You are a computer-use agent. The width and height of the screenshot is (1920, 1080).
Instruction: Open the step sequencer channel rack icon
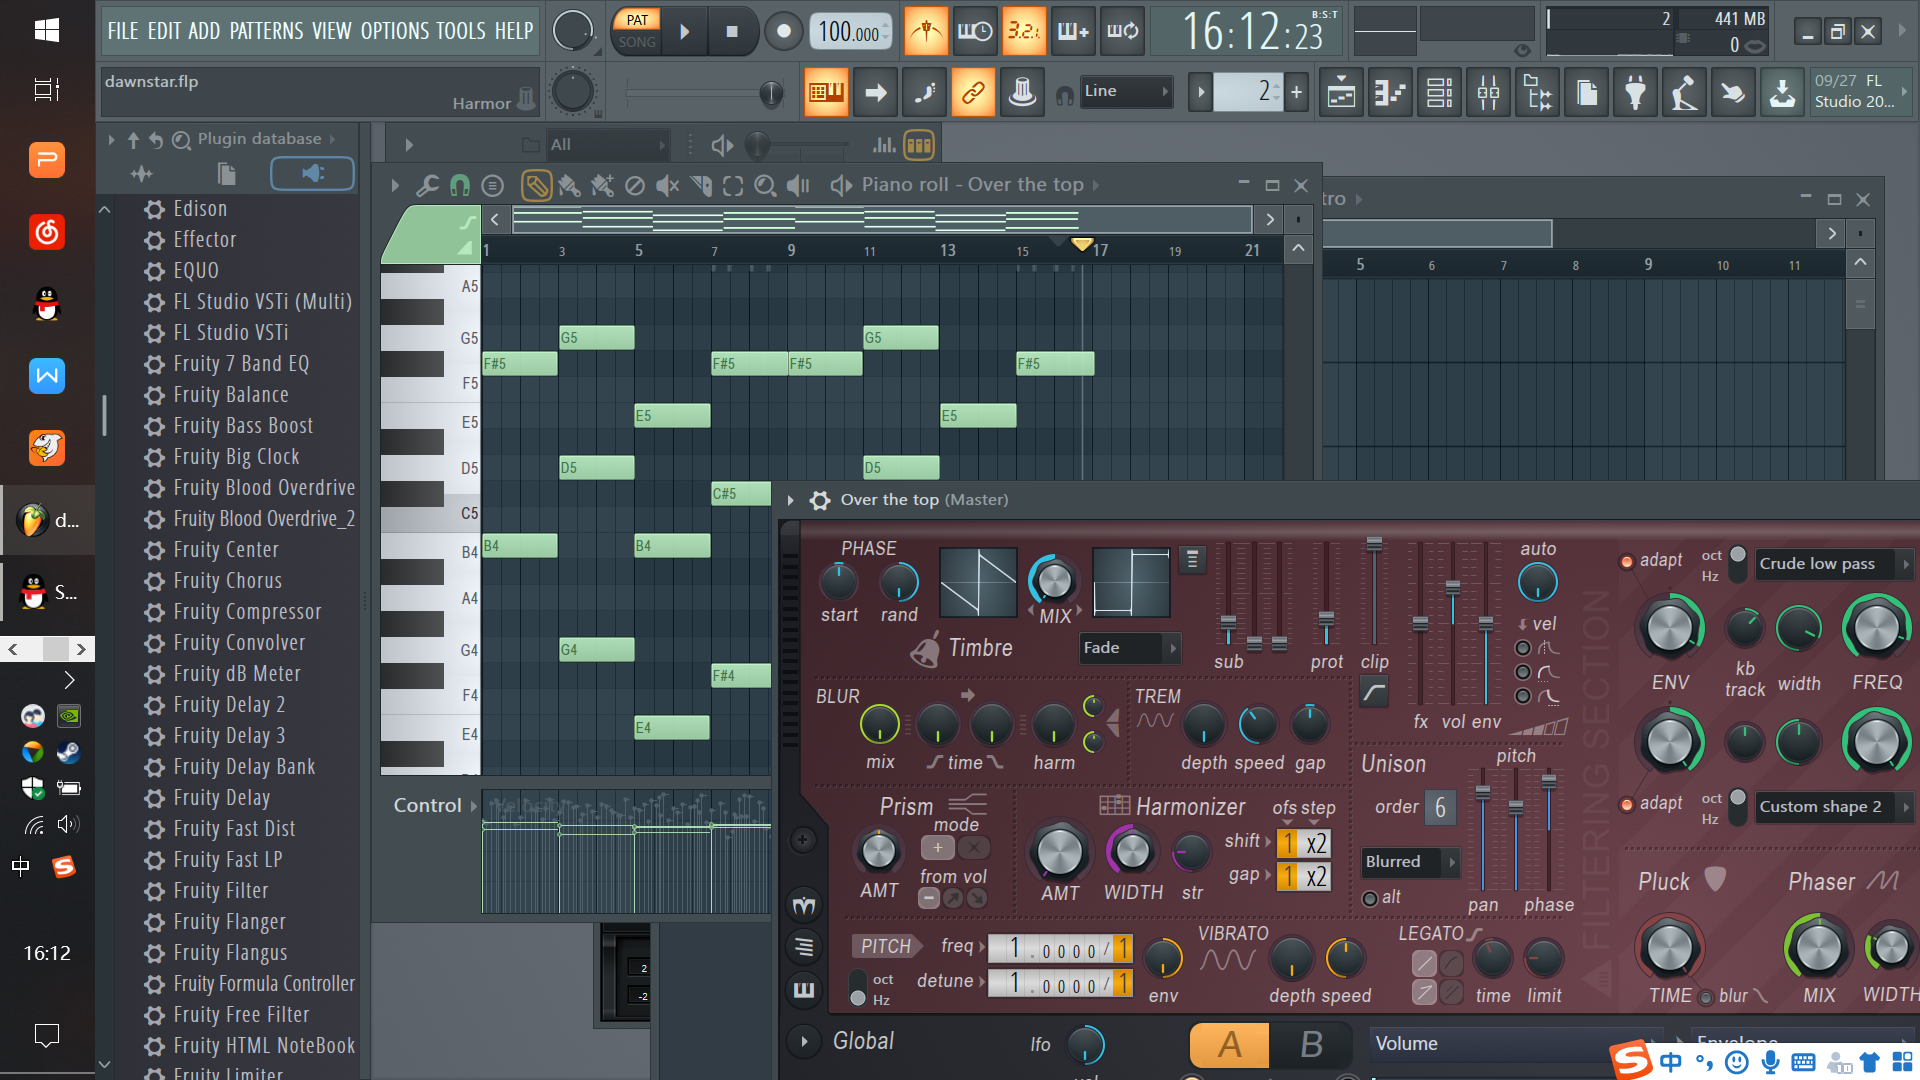[1439, 93]
